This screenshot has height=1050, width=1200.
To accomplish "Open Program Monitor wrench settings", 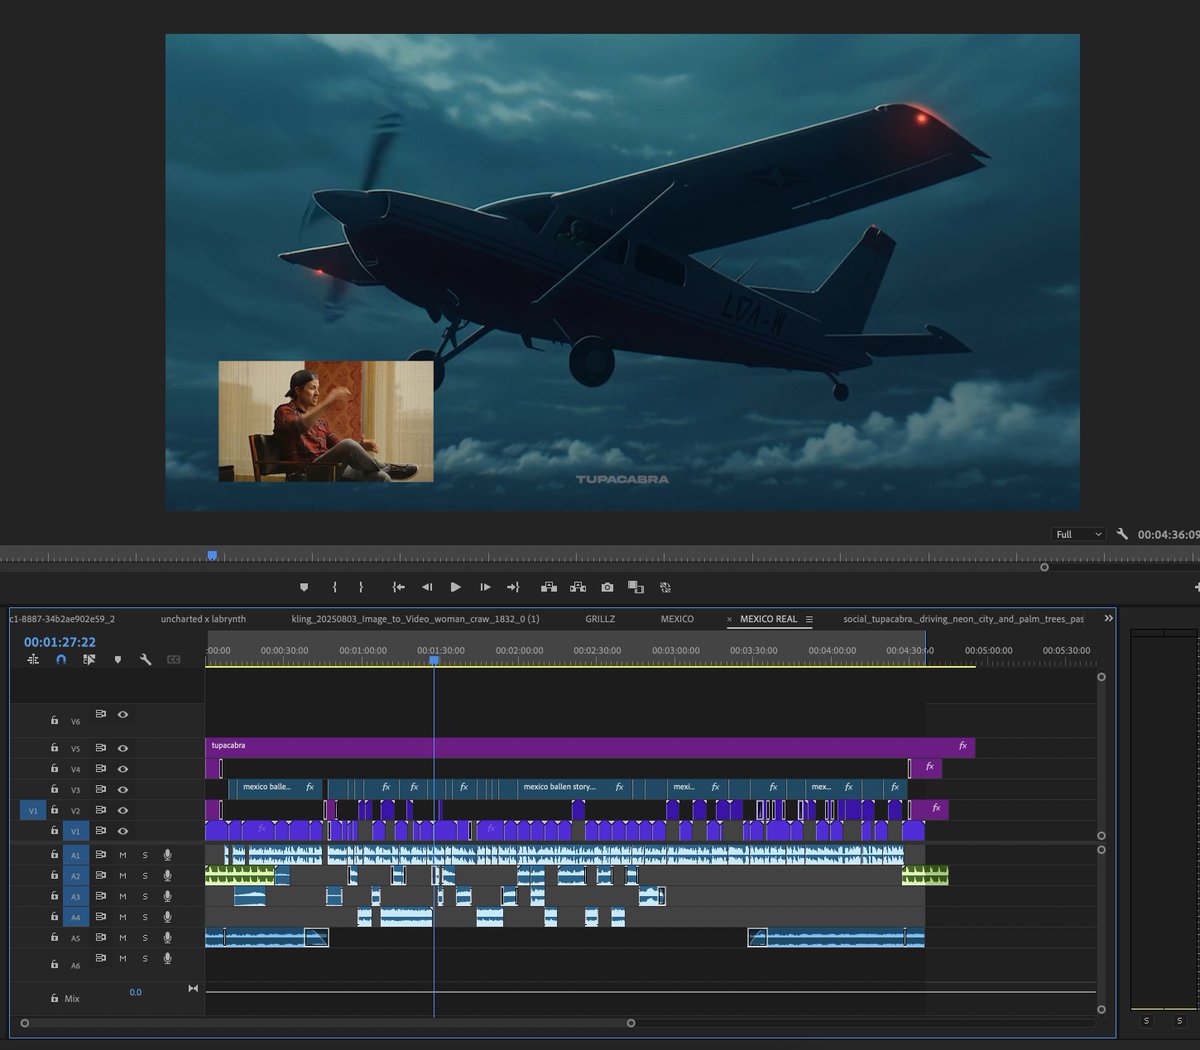I will click(1122, 534).
